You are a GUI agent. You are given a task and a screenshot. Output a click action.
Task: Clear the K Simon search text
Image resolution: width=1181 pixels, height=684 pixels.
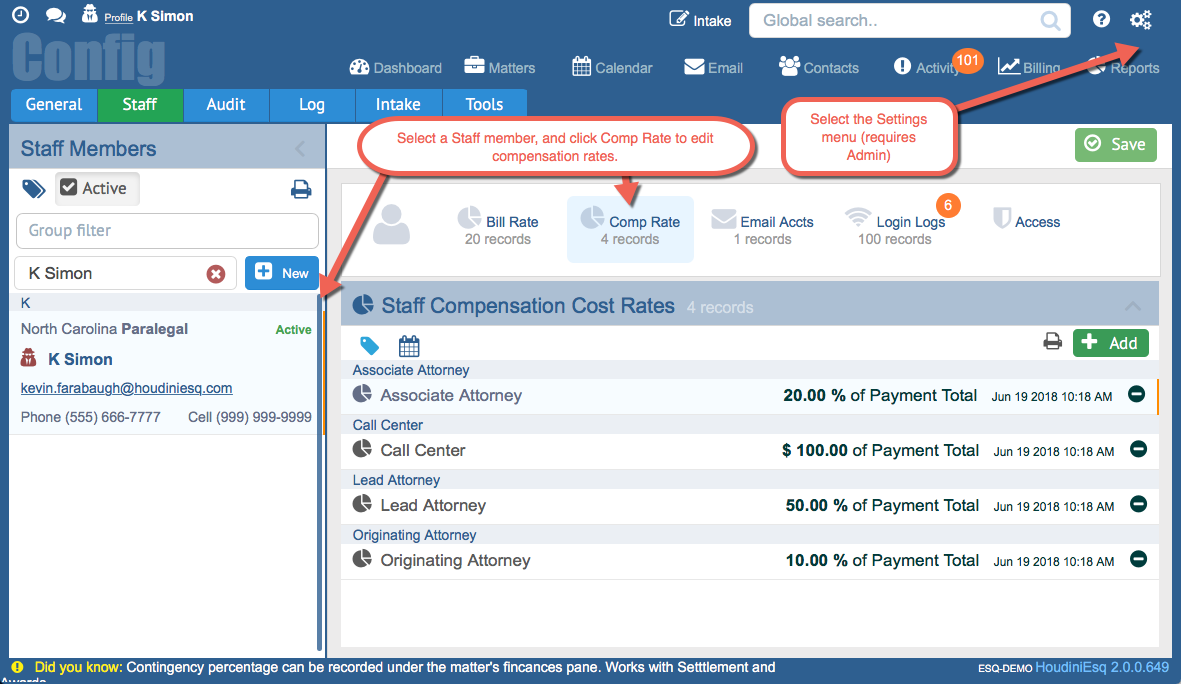216,274
